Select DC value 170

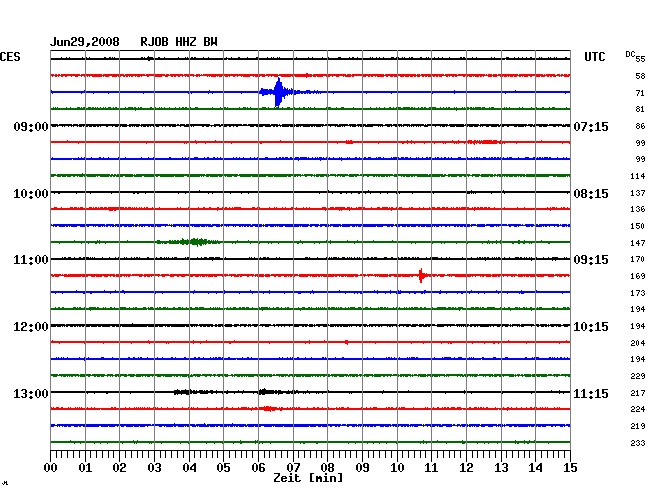638,259
